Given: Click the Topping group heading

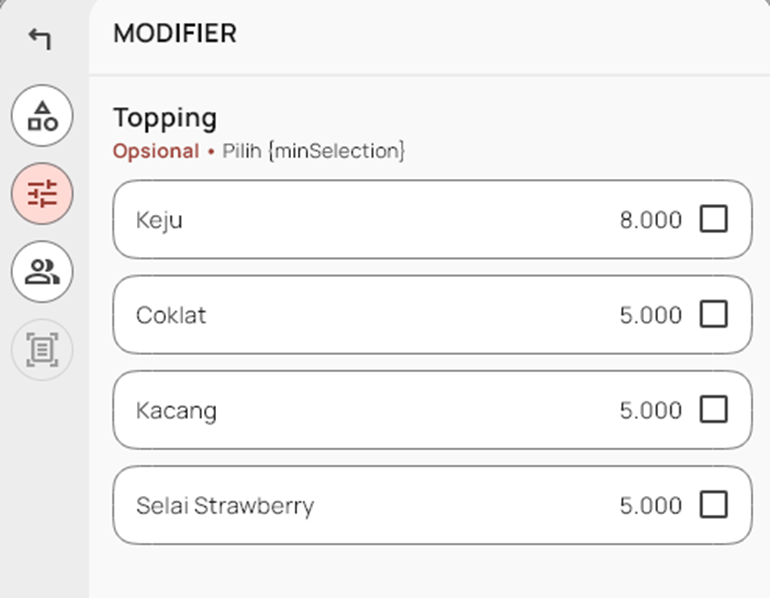Looking at the screenshot, I should pyautogui.click(x=165, y=117).
